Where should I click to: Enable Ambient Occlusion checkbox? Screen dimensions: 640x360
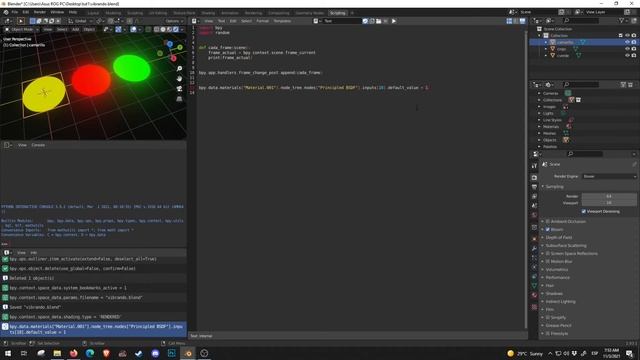[548, 221]
